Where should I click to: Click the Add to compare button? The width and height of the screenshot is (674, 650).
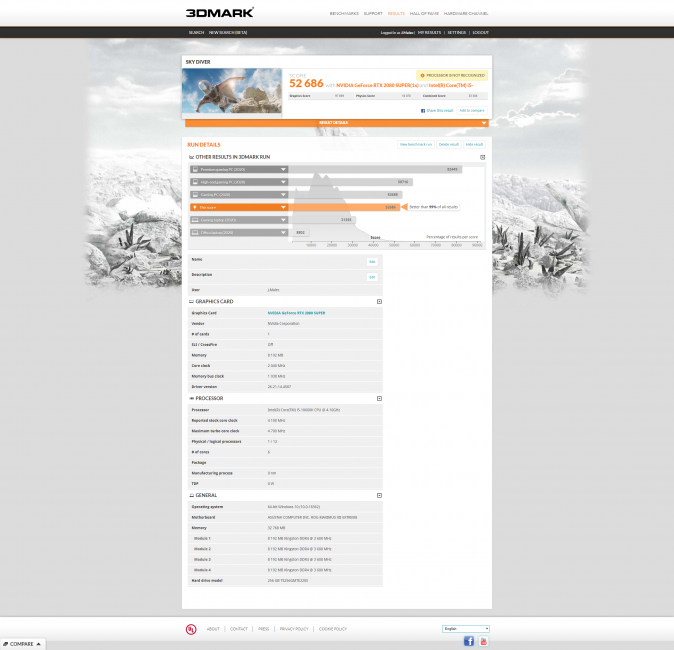coord(472,111)
